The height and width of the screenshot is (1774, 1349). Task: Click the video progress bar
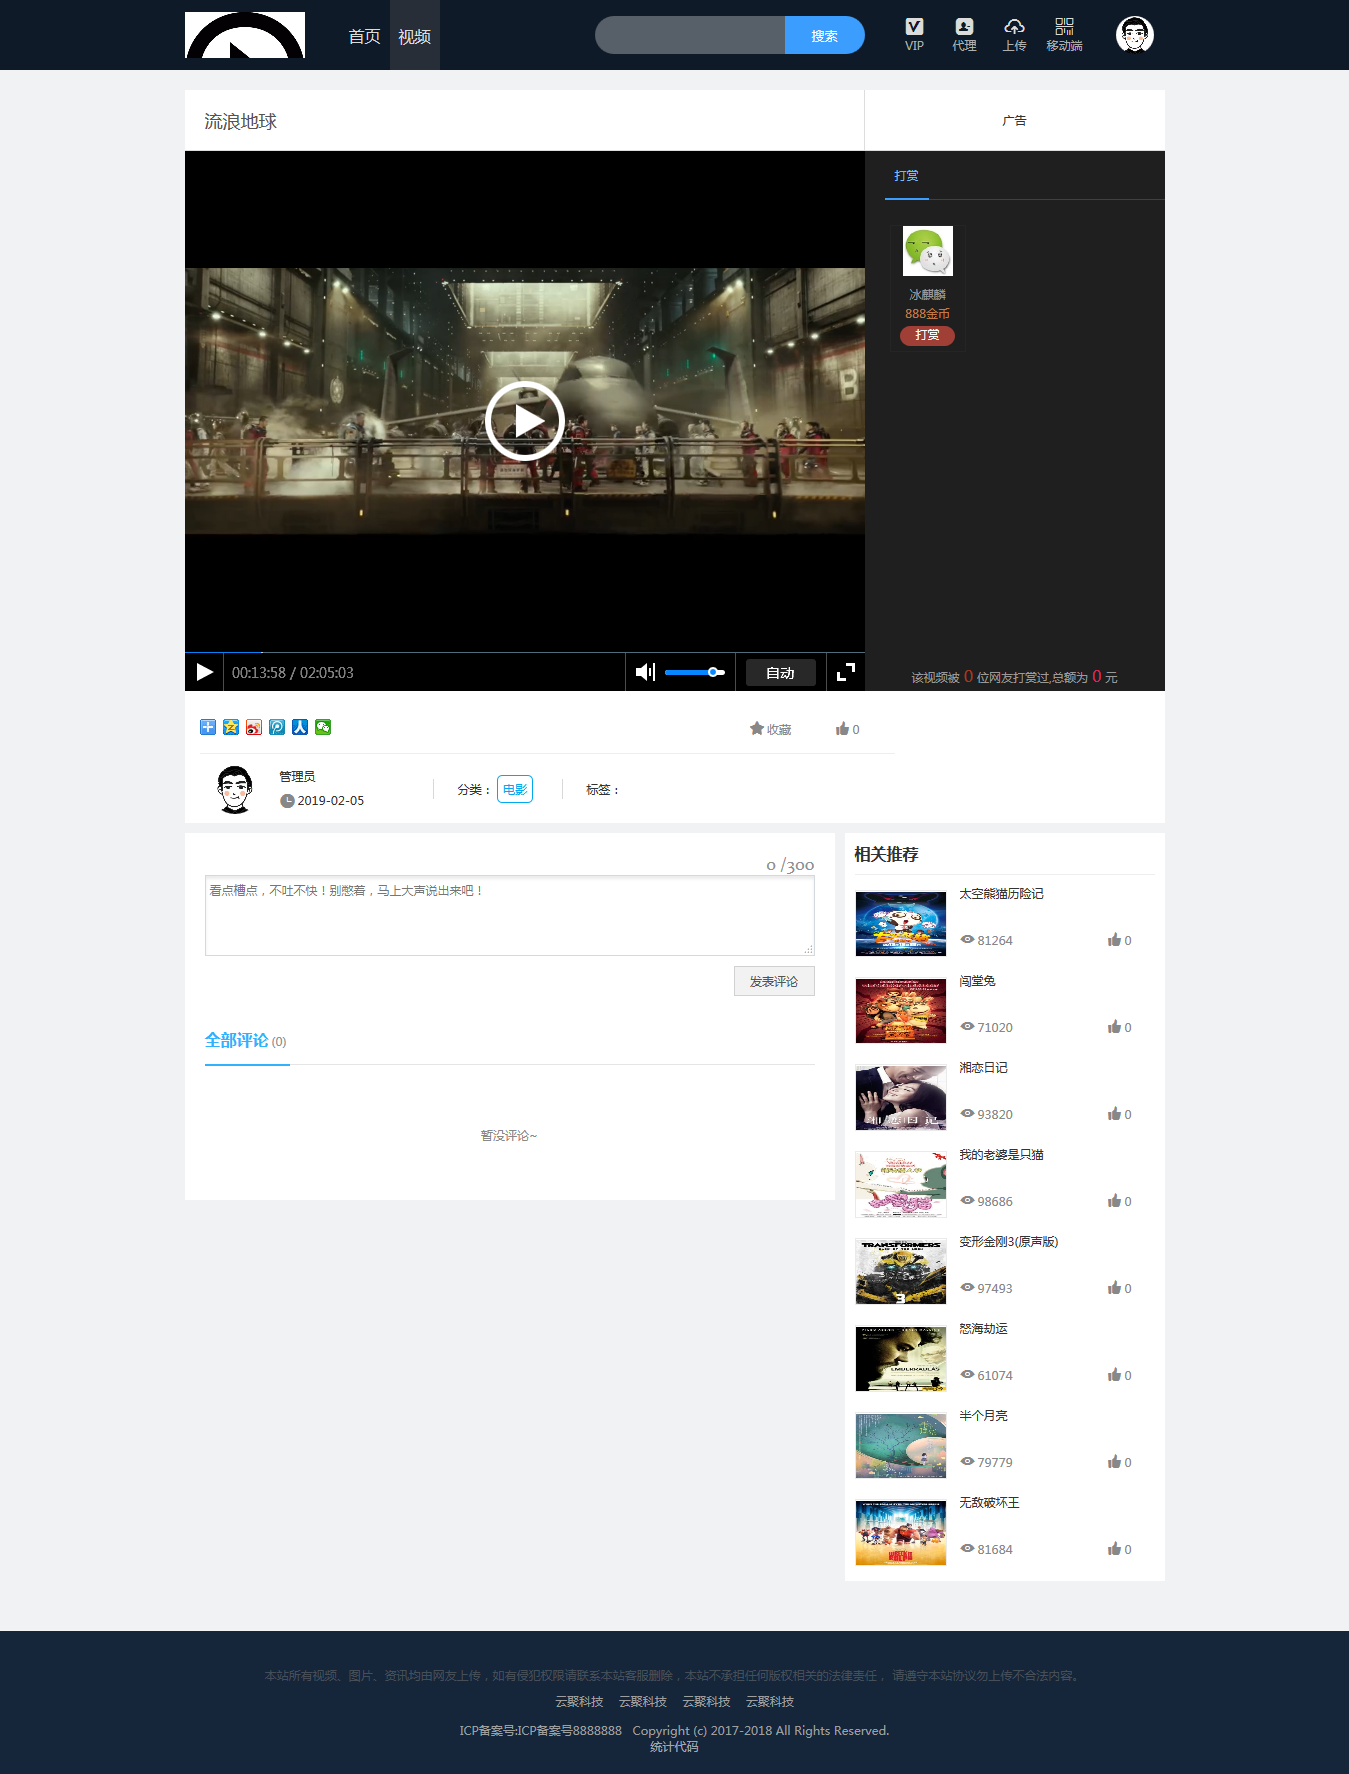pos(525,652)
